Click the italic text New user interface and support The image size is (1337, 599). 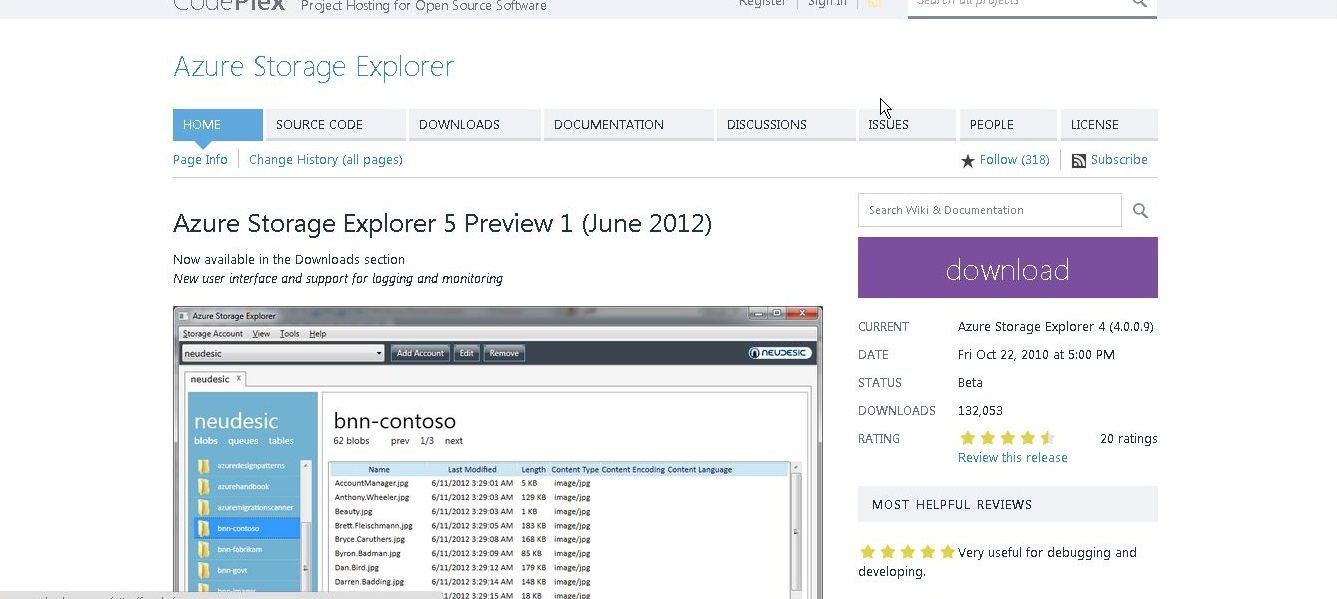338,279
